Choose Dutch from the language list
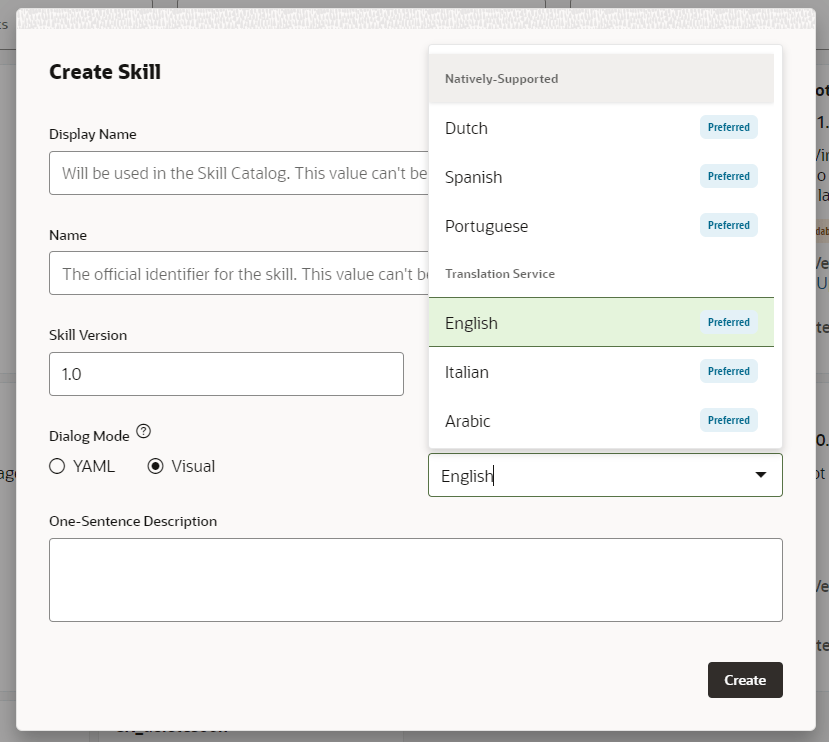Screen dimensions: 829x742 point(467,128)
